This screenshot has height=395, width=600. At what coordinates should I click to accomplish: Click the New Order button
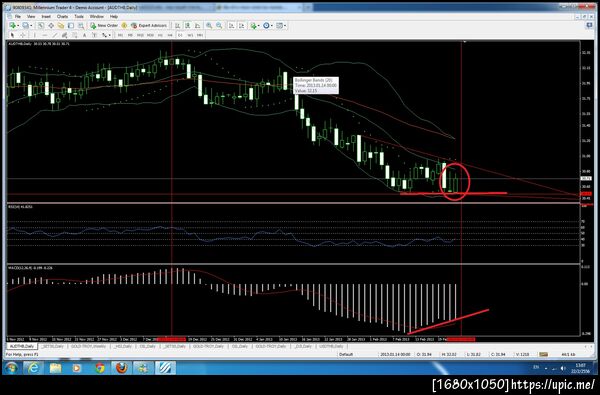point(104,25)
